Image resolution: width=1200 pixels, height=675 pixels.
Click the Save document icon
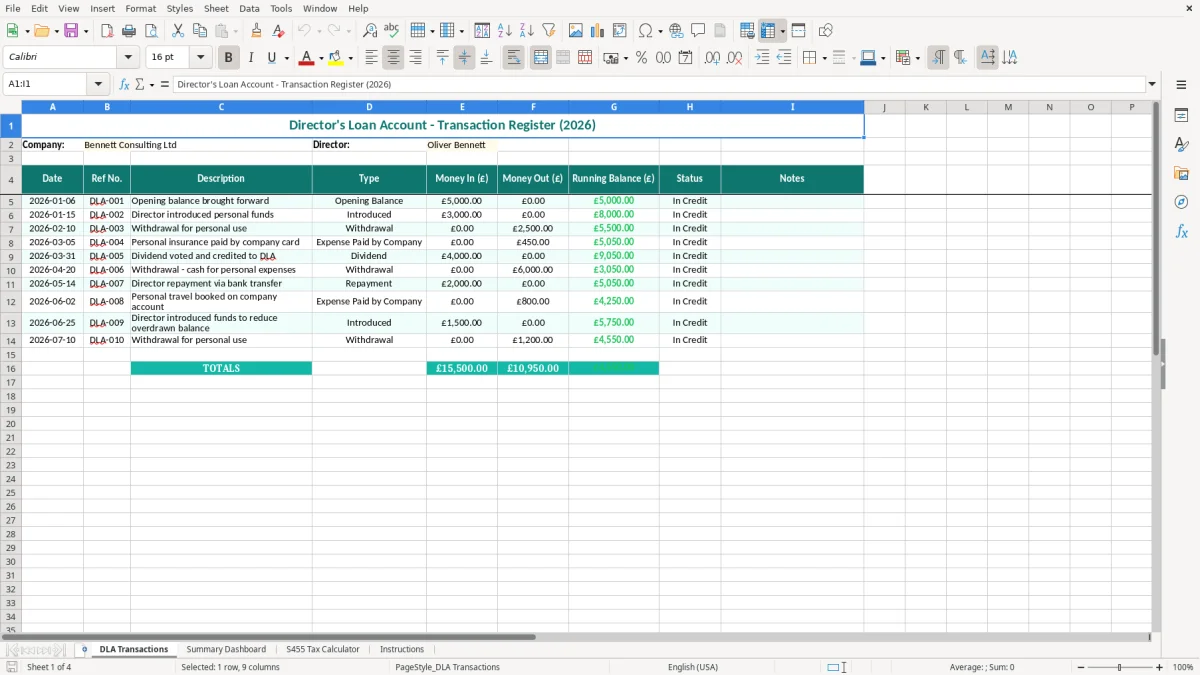71,31
